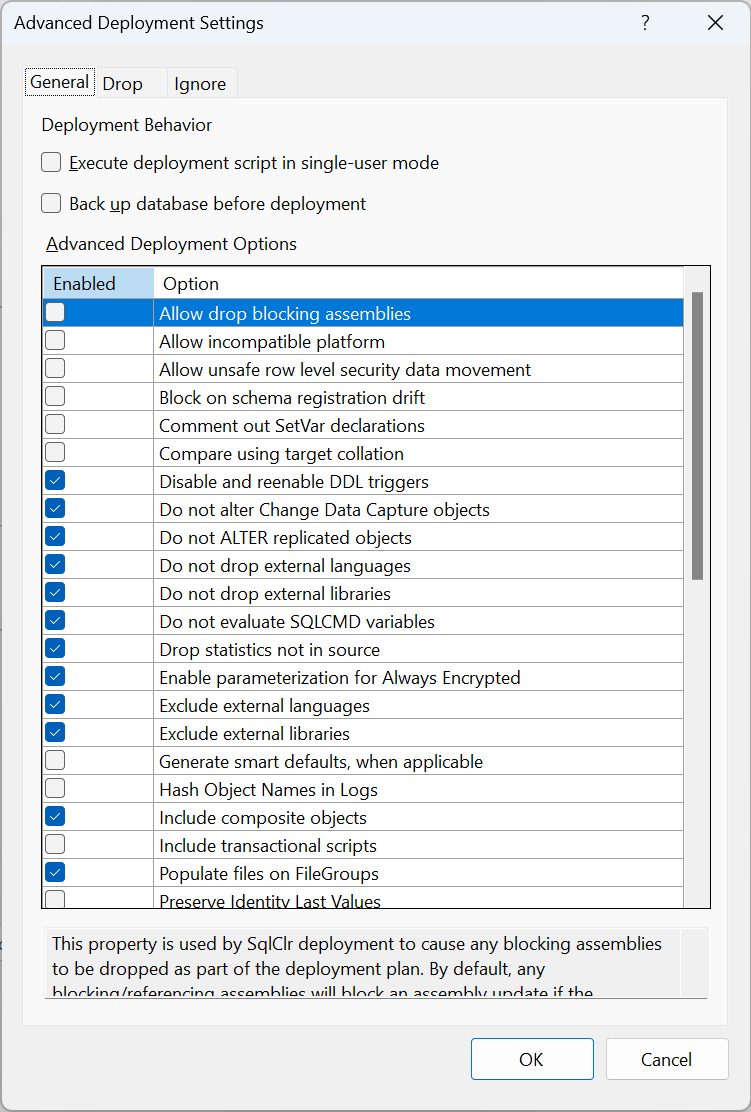Select the Compare using target collation row
Image resolution: width=751 pixels, height=1112 pixels.
(x=364, y=453)
